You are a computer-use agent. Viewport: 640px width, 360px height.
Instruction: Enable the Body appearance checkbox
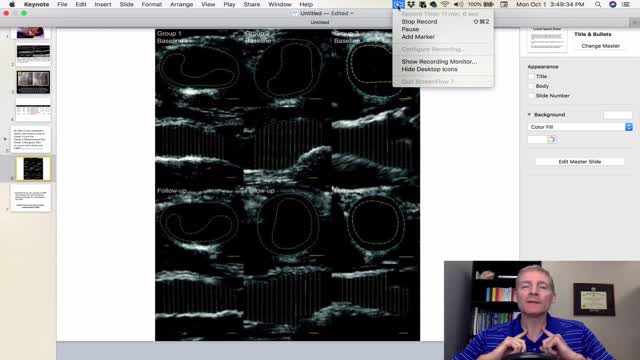click(x=531, y=86)
